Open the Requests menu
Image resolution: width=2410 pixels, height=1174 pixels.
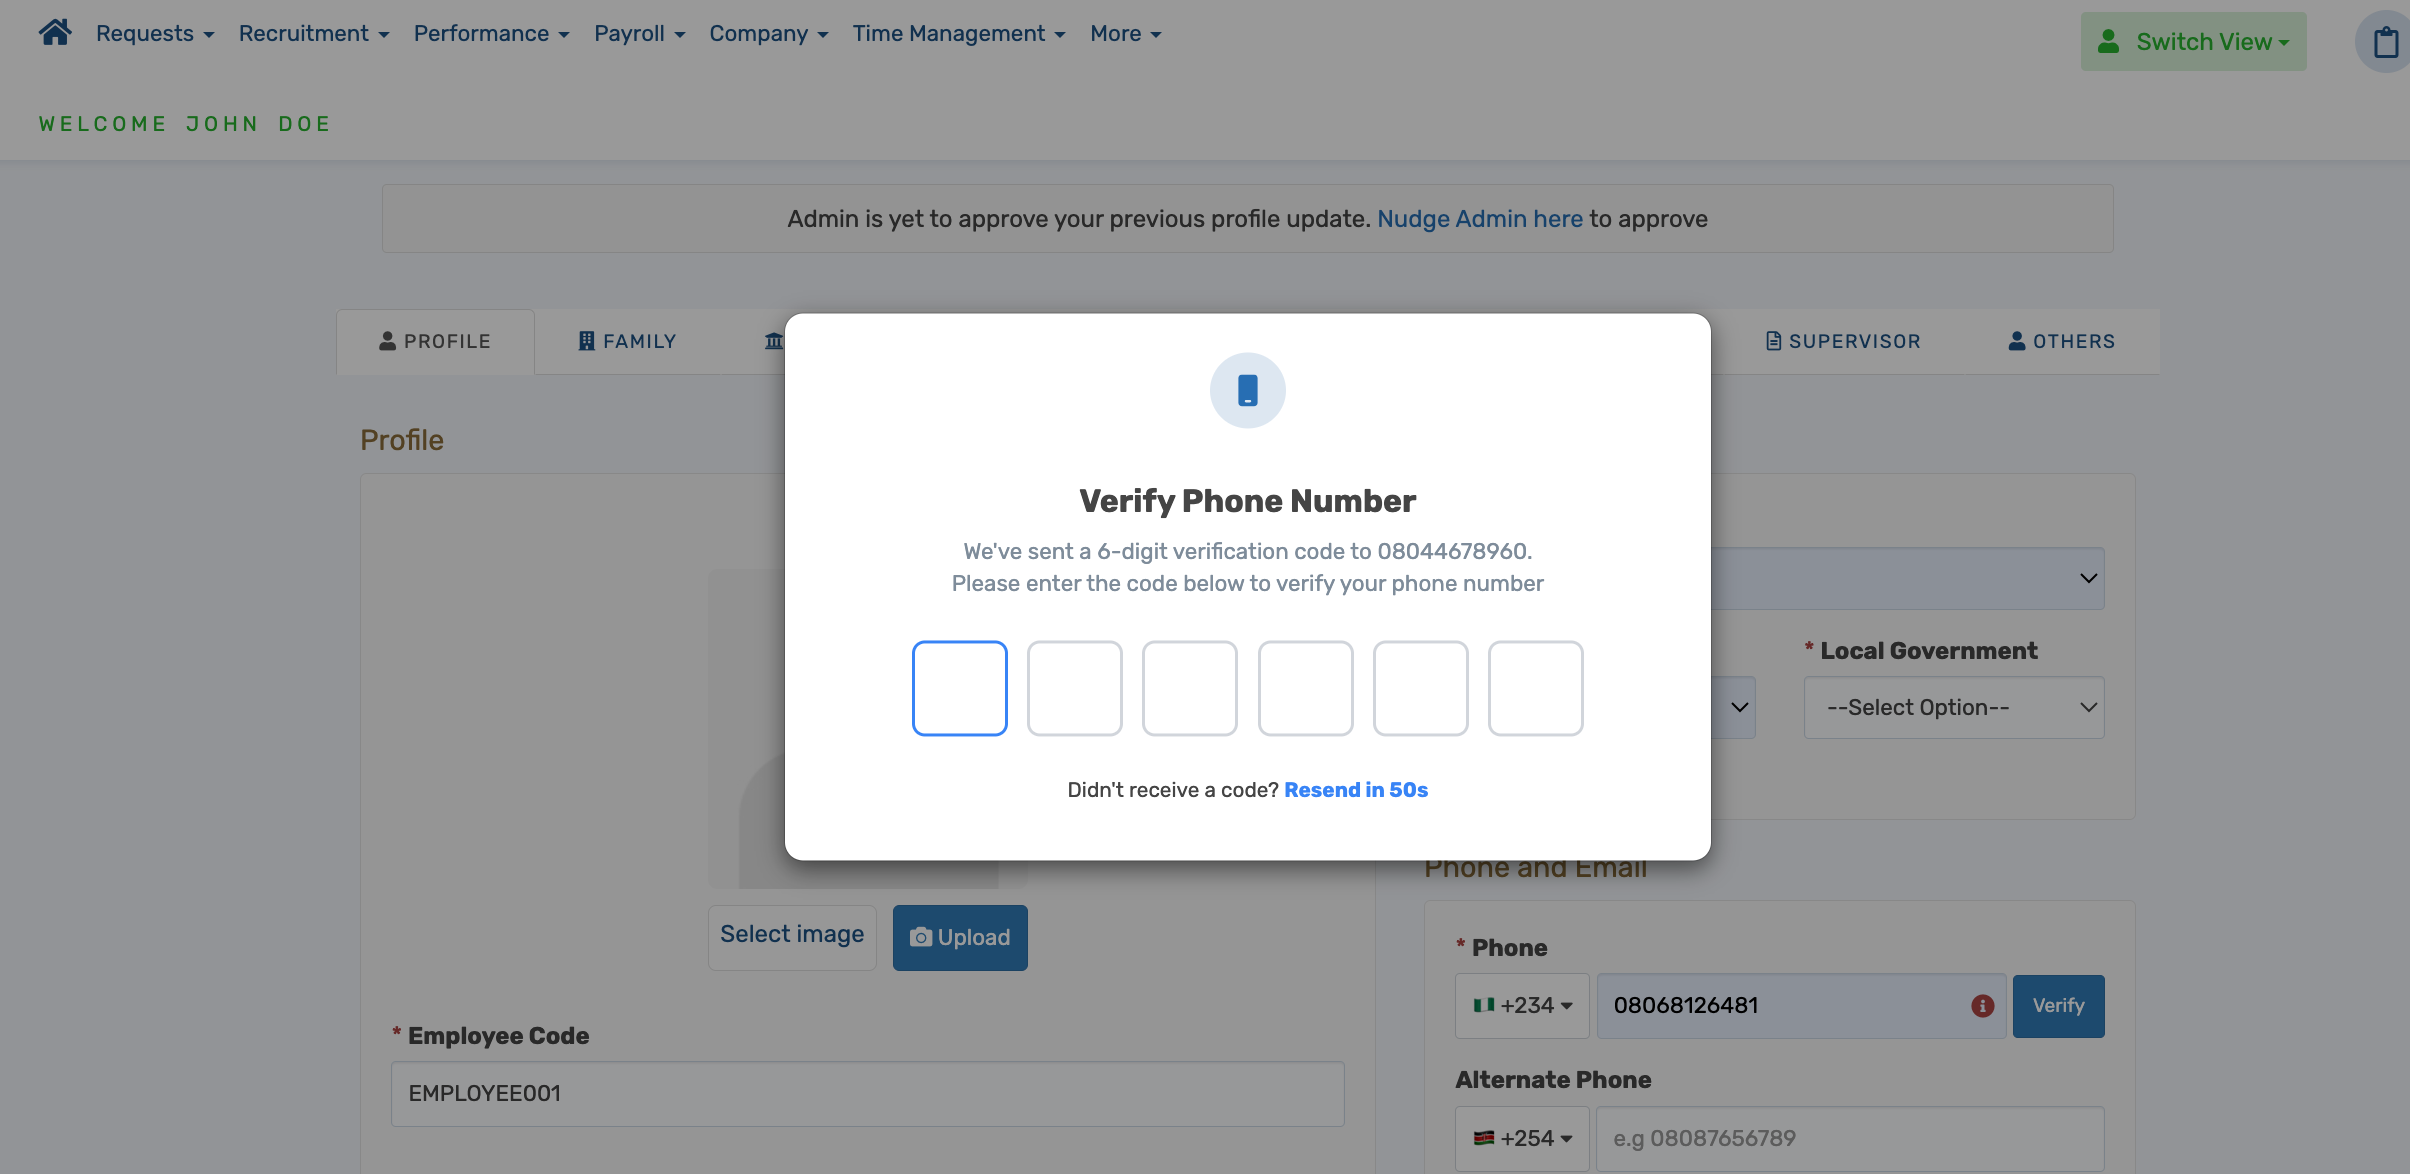[155, 33]
